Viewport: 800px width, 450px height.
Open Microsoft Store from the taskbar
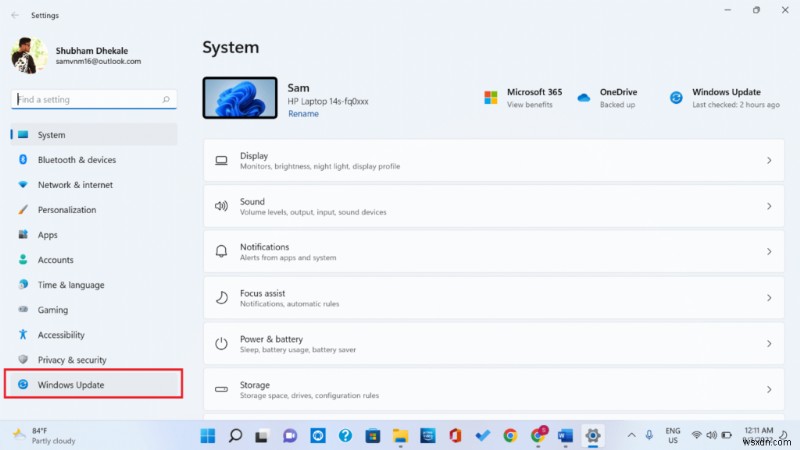click(x=372, y=436)
